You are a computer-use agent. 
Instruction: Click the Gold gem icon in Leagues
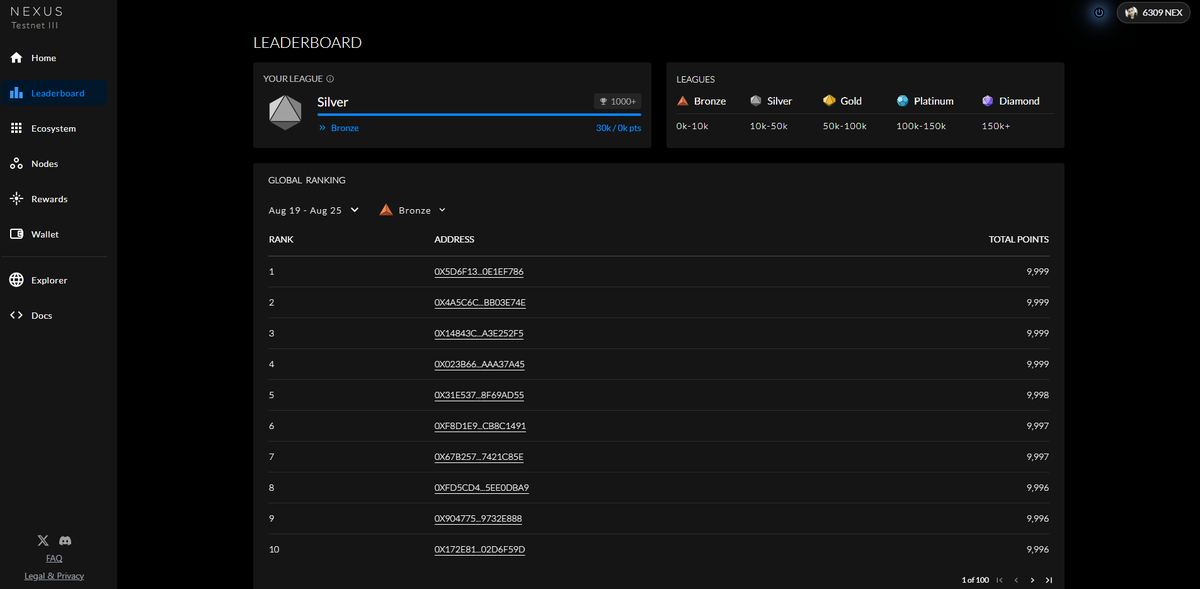click(x=829, y=101)
